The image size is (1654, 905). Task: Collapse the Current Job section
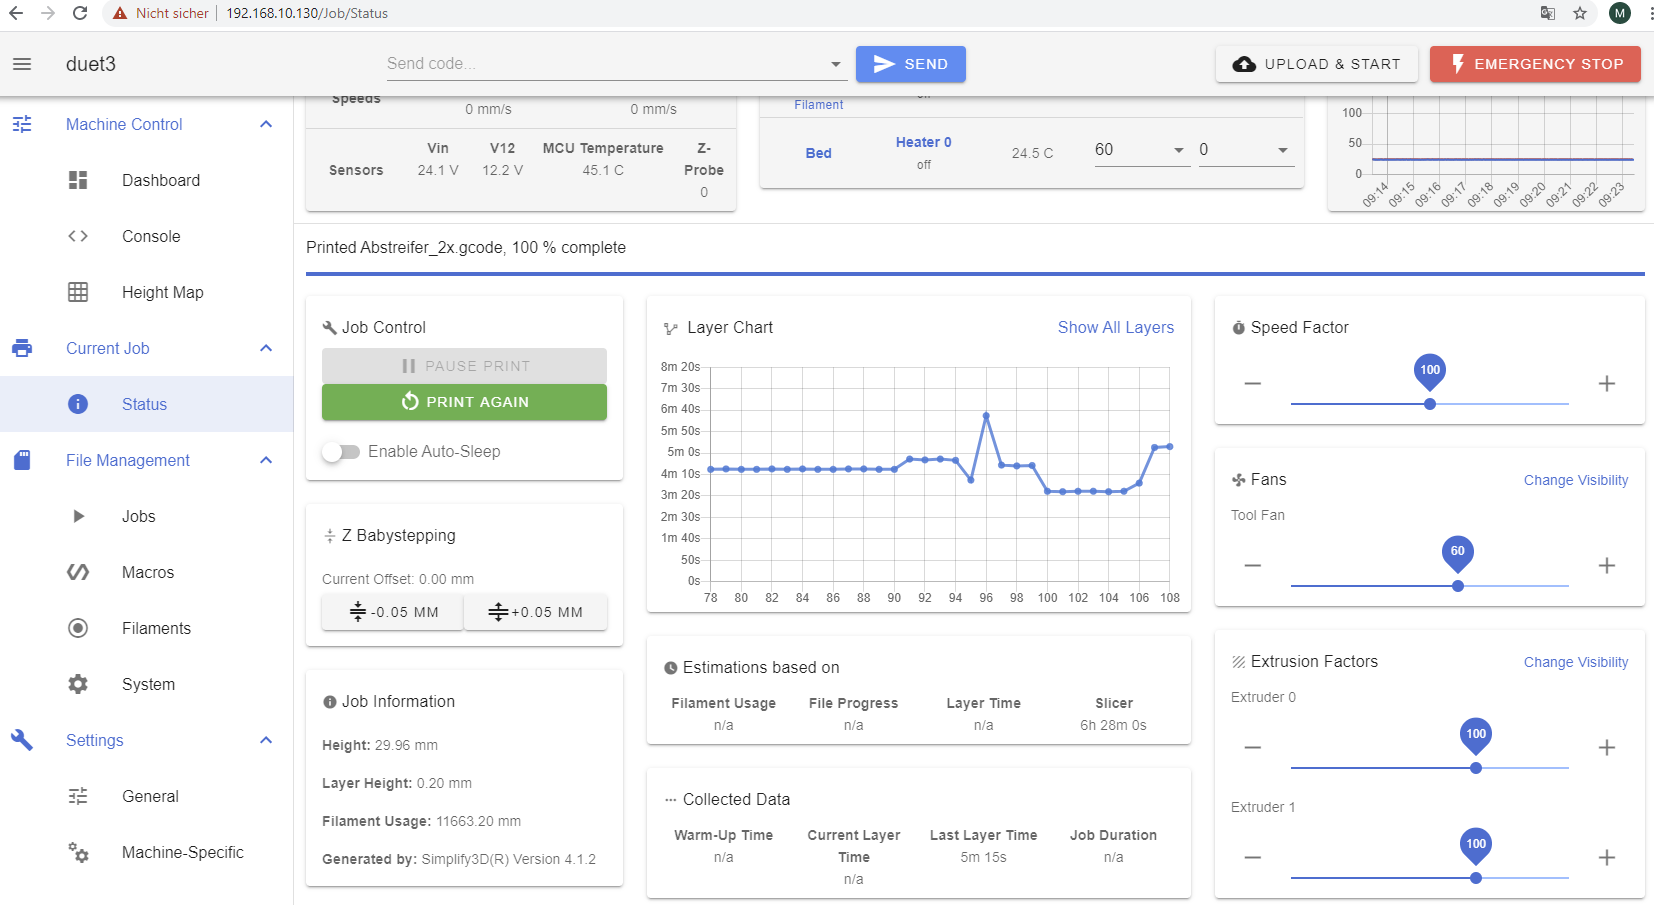tap(266, 348)
